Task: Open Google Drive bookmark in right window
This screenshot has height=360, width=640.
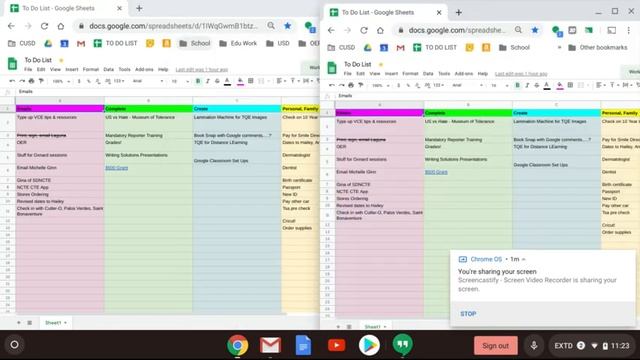Action: click(x=368, y=48)
